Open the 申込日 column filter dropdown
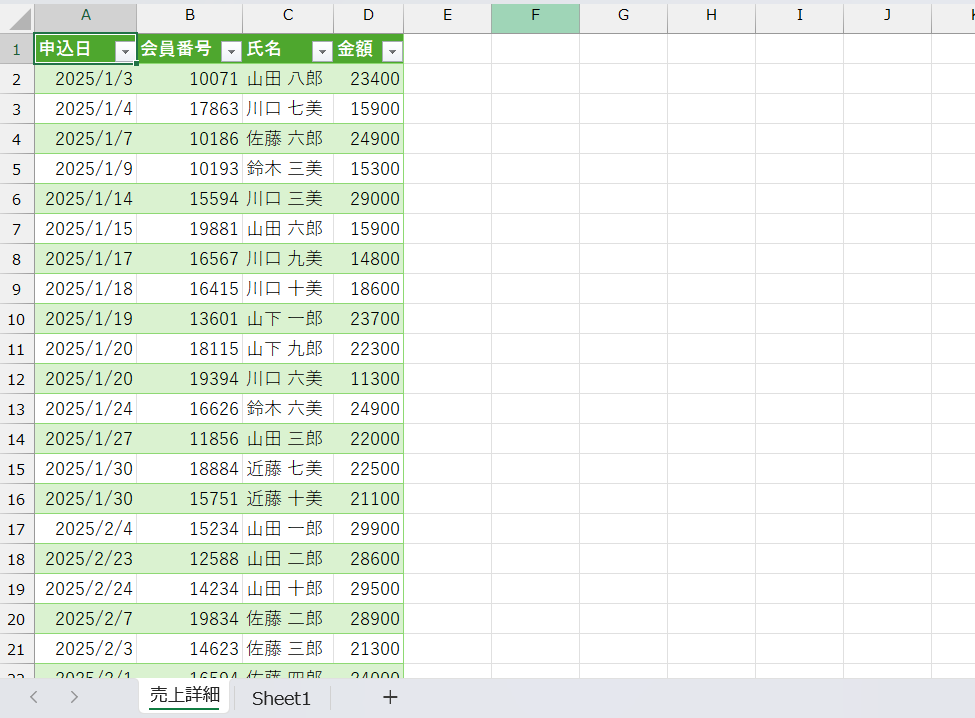Screen dimensions: 975x718 pos(125,51)
